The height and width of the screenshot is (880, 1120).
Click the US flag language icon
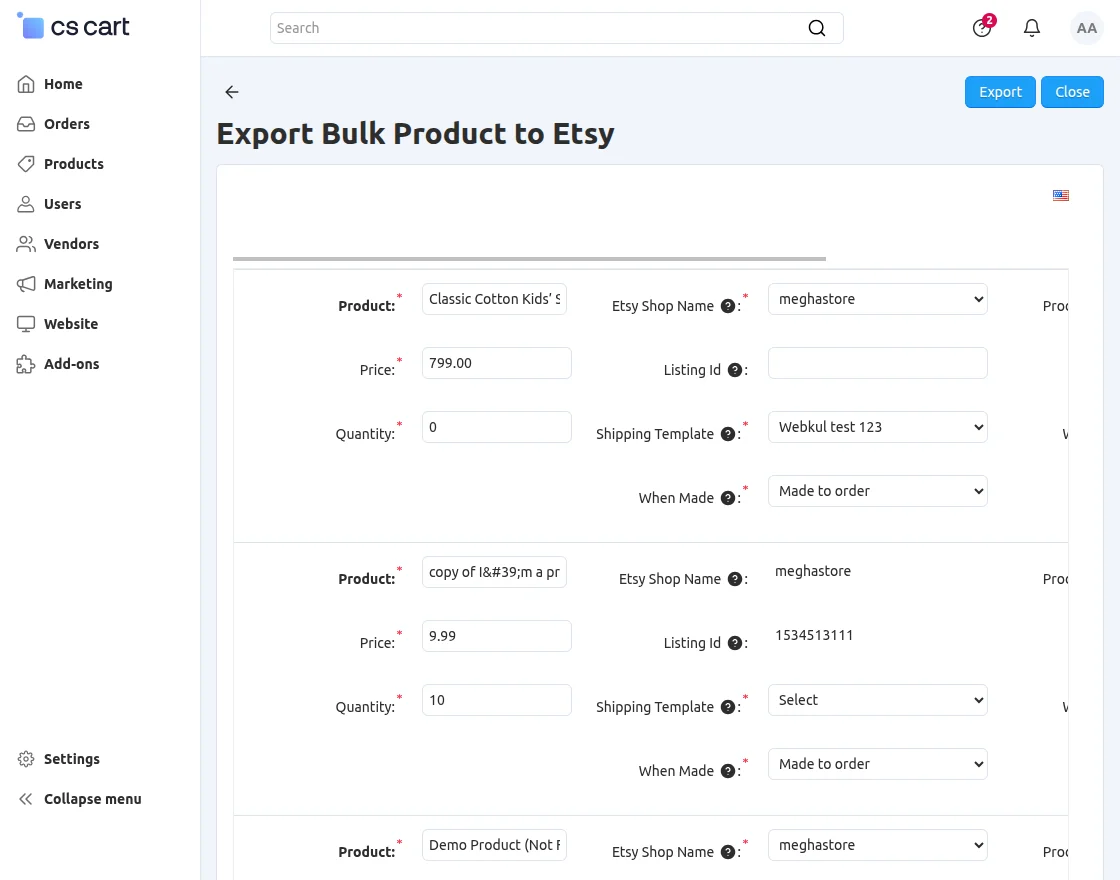[1061, 195]
